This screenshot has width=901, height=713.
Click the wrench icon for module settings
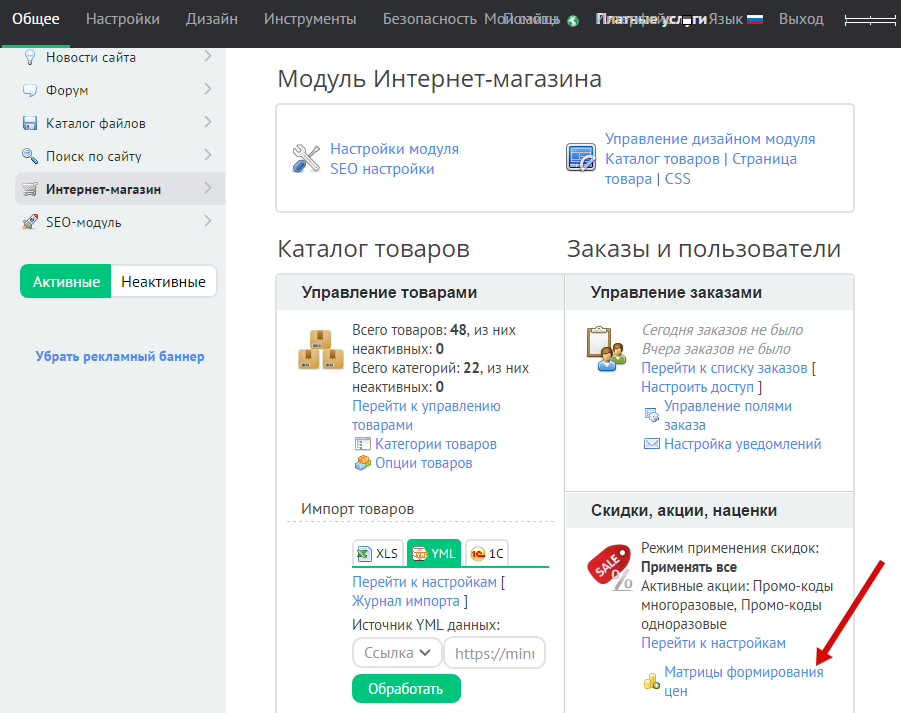[x=306, y=158]
